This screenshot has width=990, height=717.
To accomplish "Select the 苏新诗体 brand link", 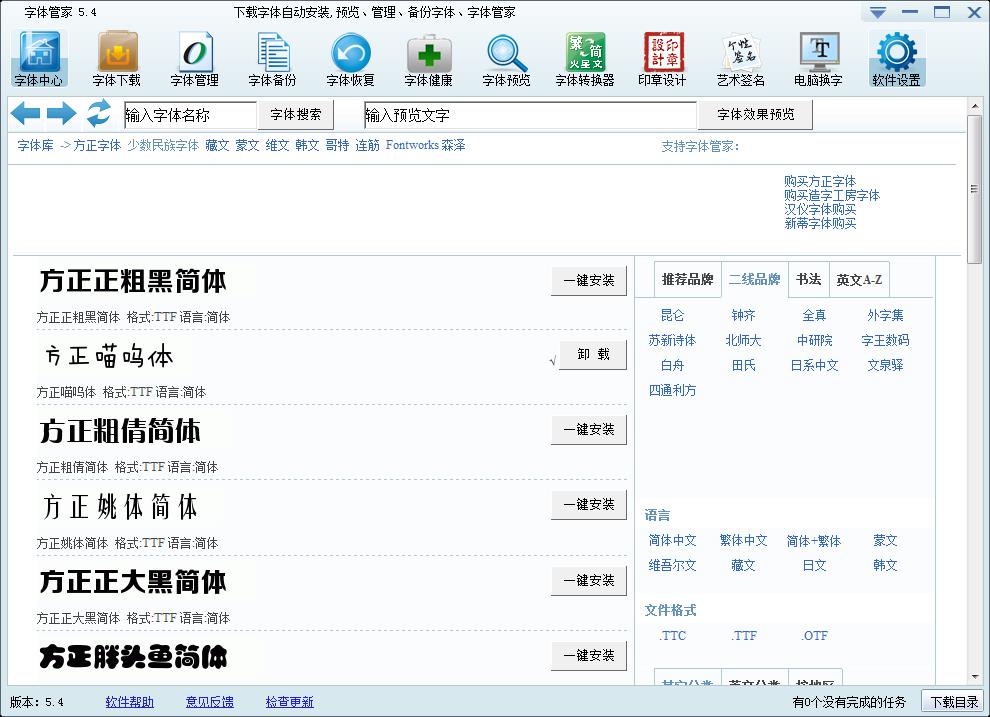I will [x=672, y=340].
